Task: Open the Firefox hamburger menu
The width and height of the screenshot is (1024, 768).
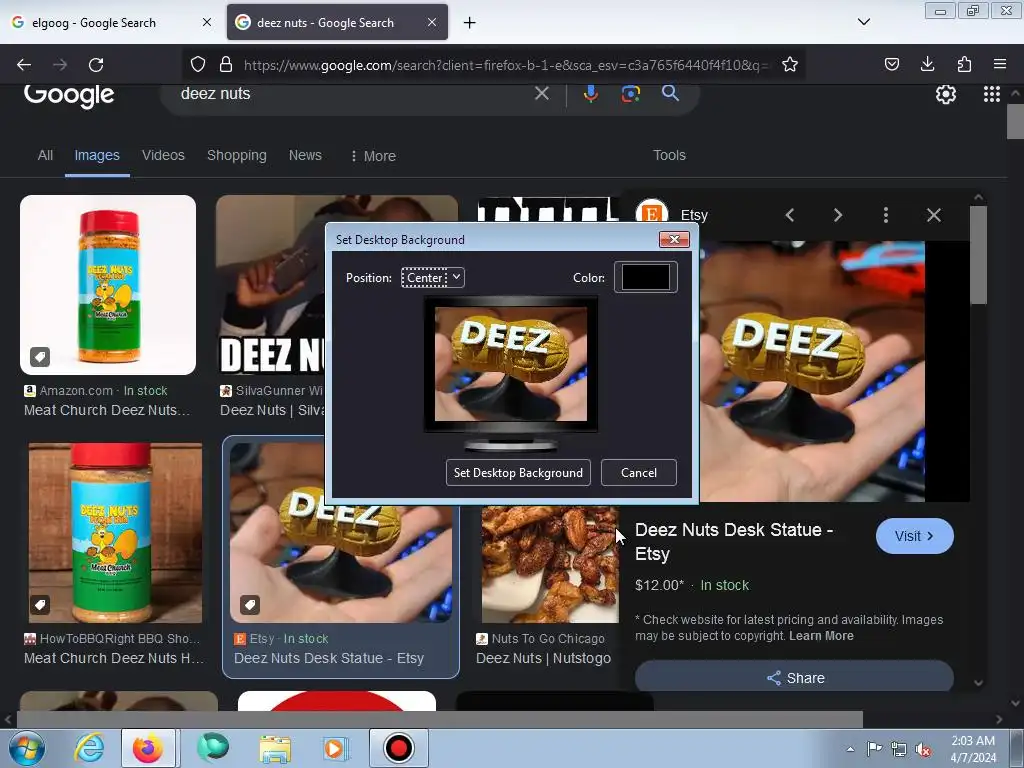Action: 1000,64
